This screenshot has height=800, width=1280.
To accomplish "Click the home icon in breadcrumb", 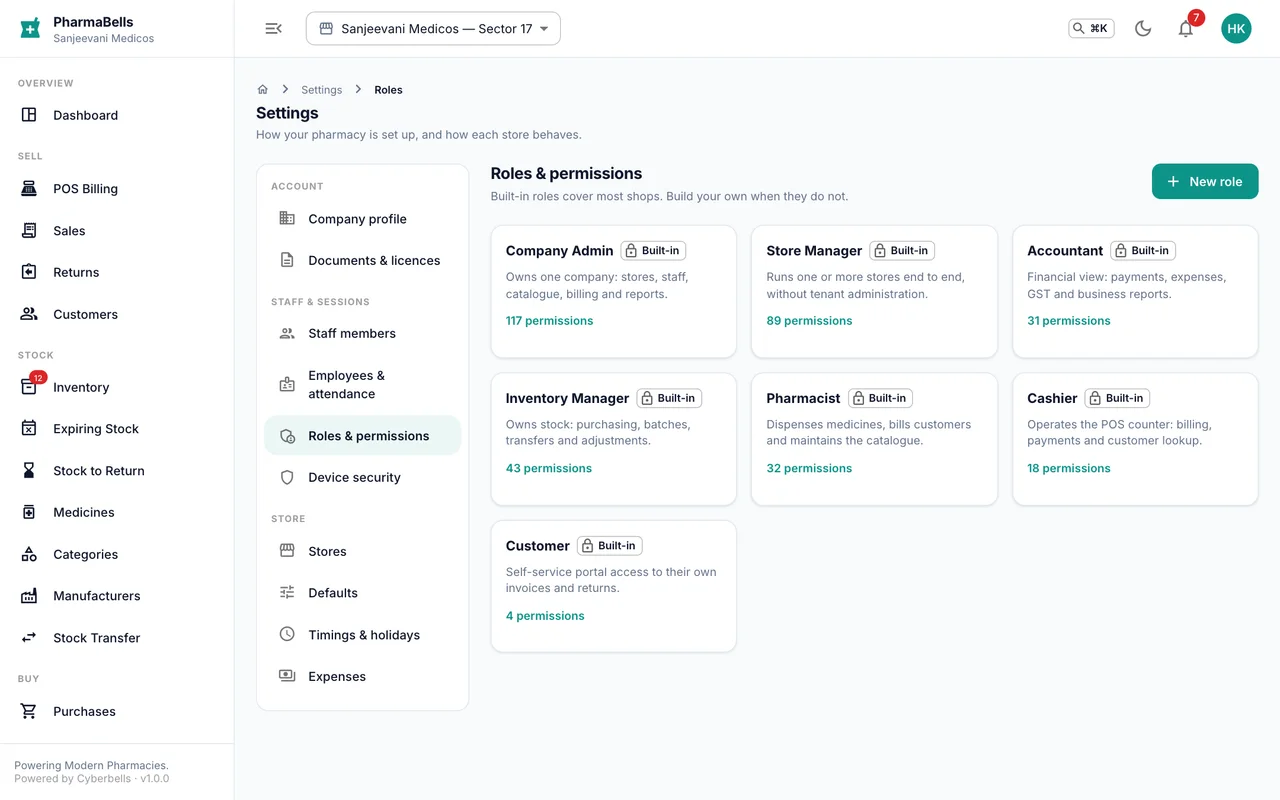I will [263, 90].
